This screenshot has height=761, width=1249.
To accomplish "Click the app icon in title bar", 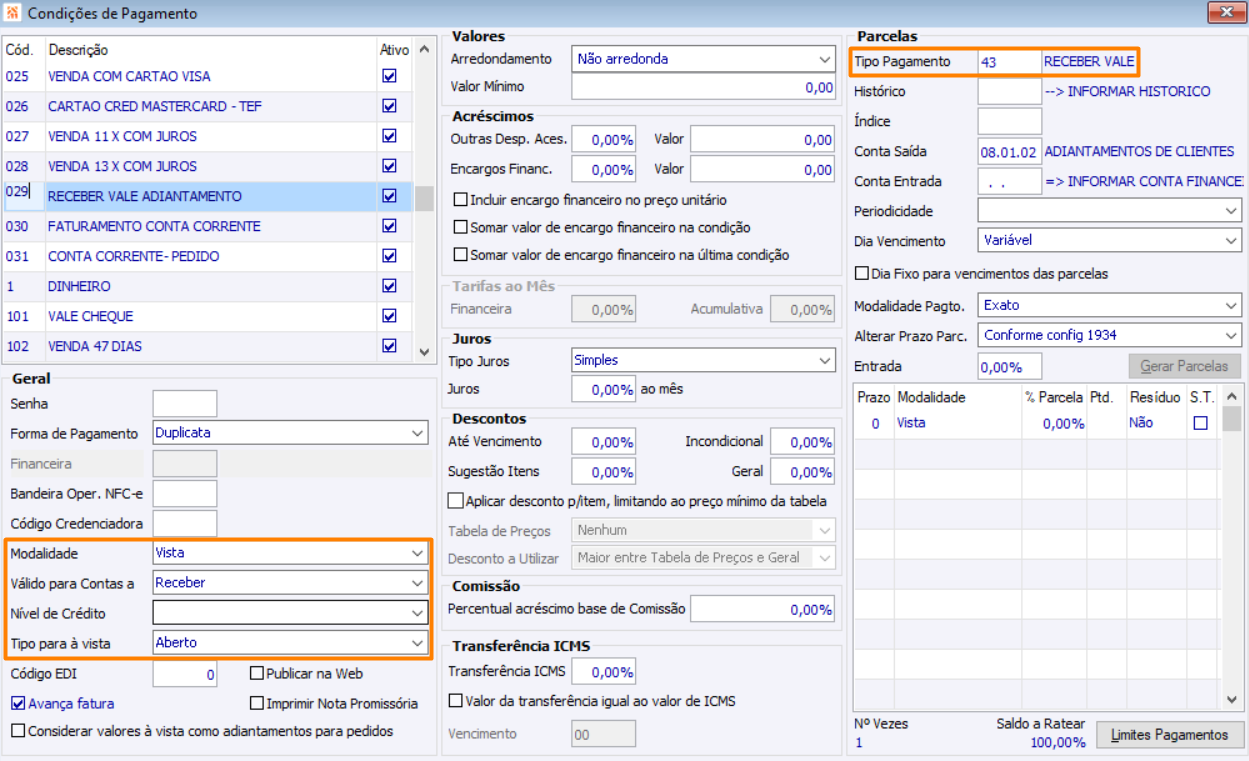I will pyautogui.click(x=12, y=14).
